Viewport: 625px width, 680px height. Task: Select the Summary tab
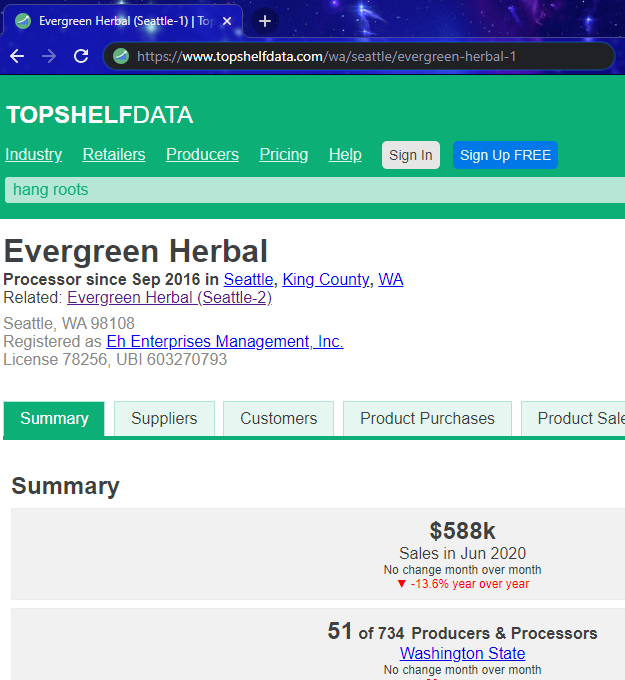coord(54,418)
